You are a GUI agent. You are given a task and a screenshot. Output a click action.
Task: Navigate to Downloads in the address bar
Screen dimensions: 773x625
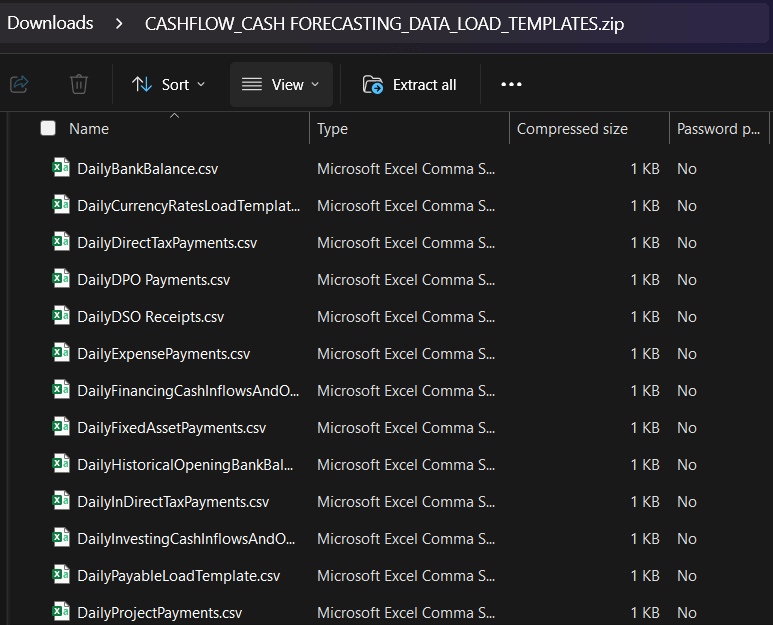50,23
